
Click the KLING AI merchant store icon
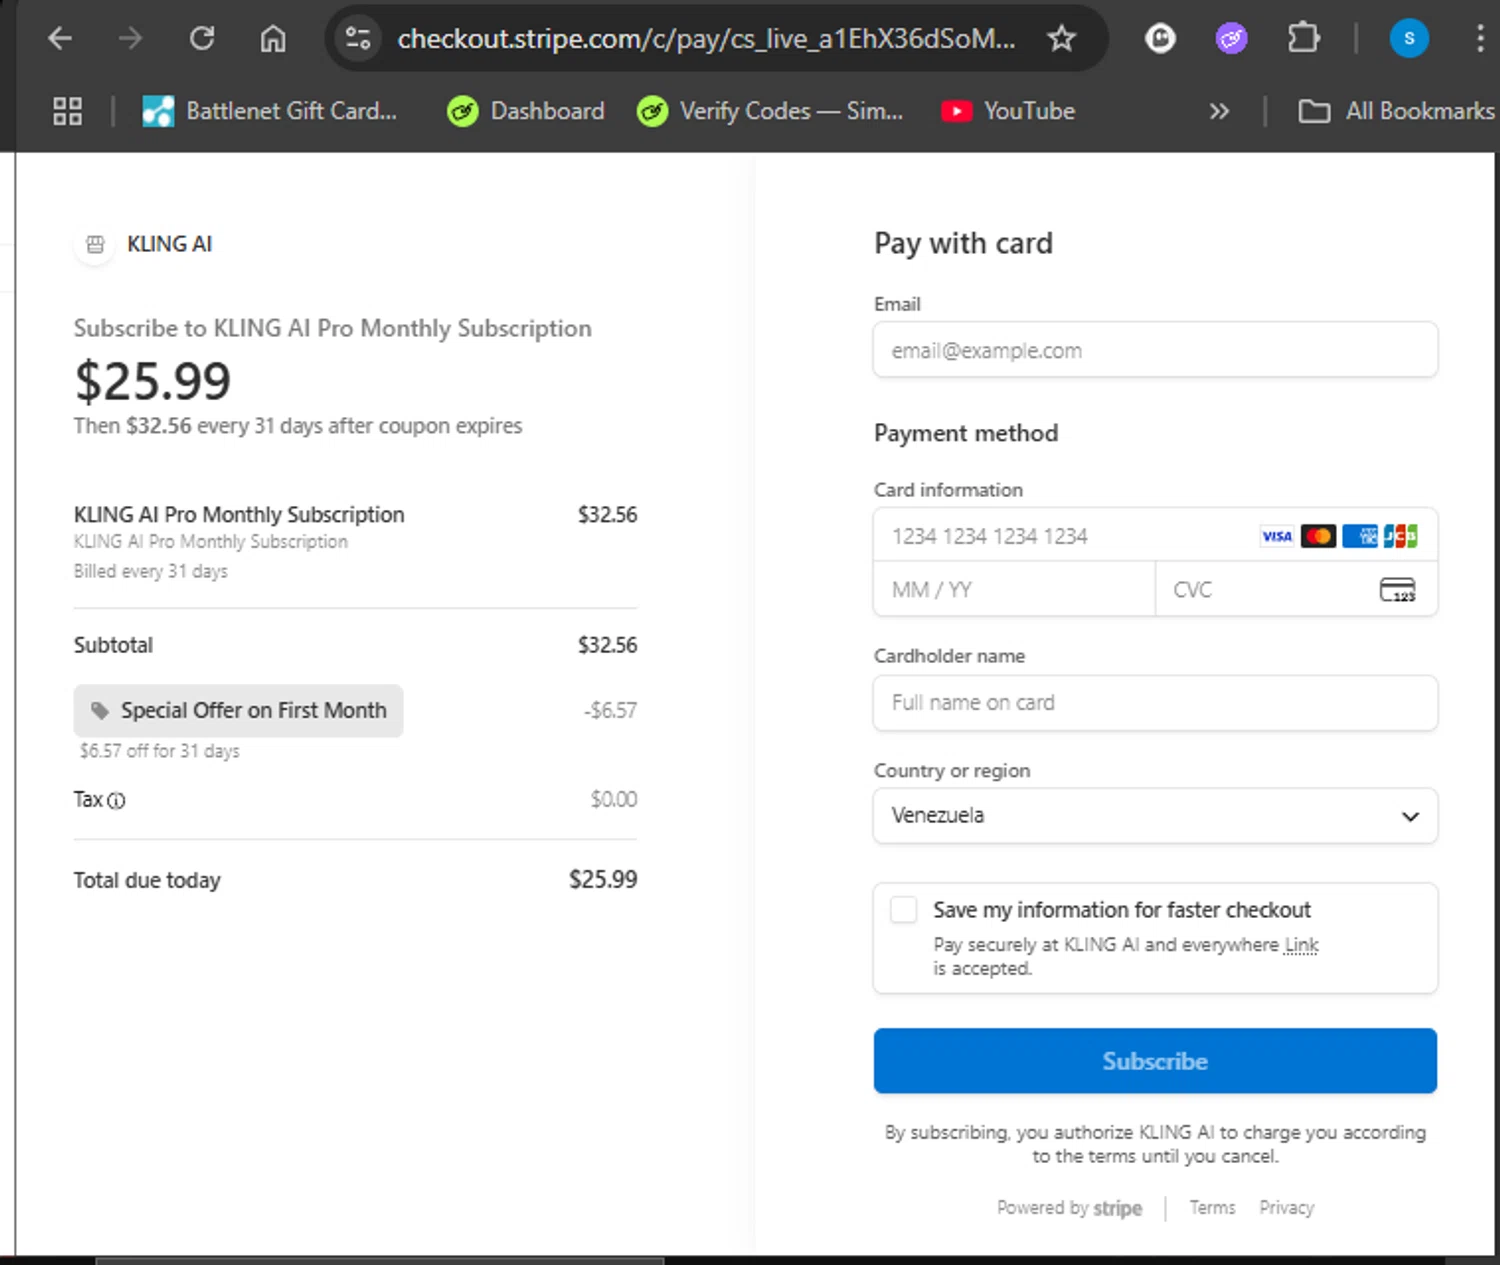pos(95,244)
